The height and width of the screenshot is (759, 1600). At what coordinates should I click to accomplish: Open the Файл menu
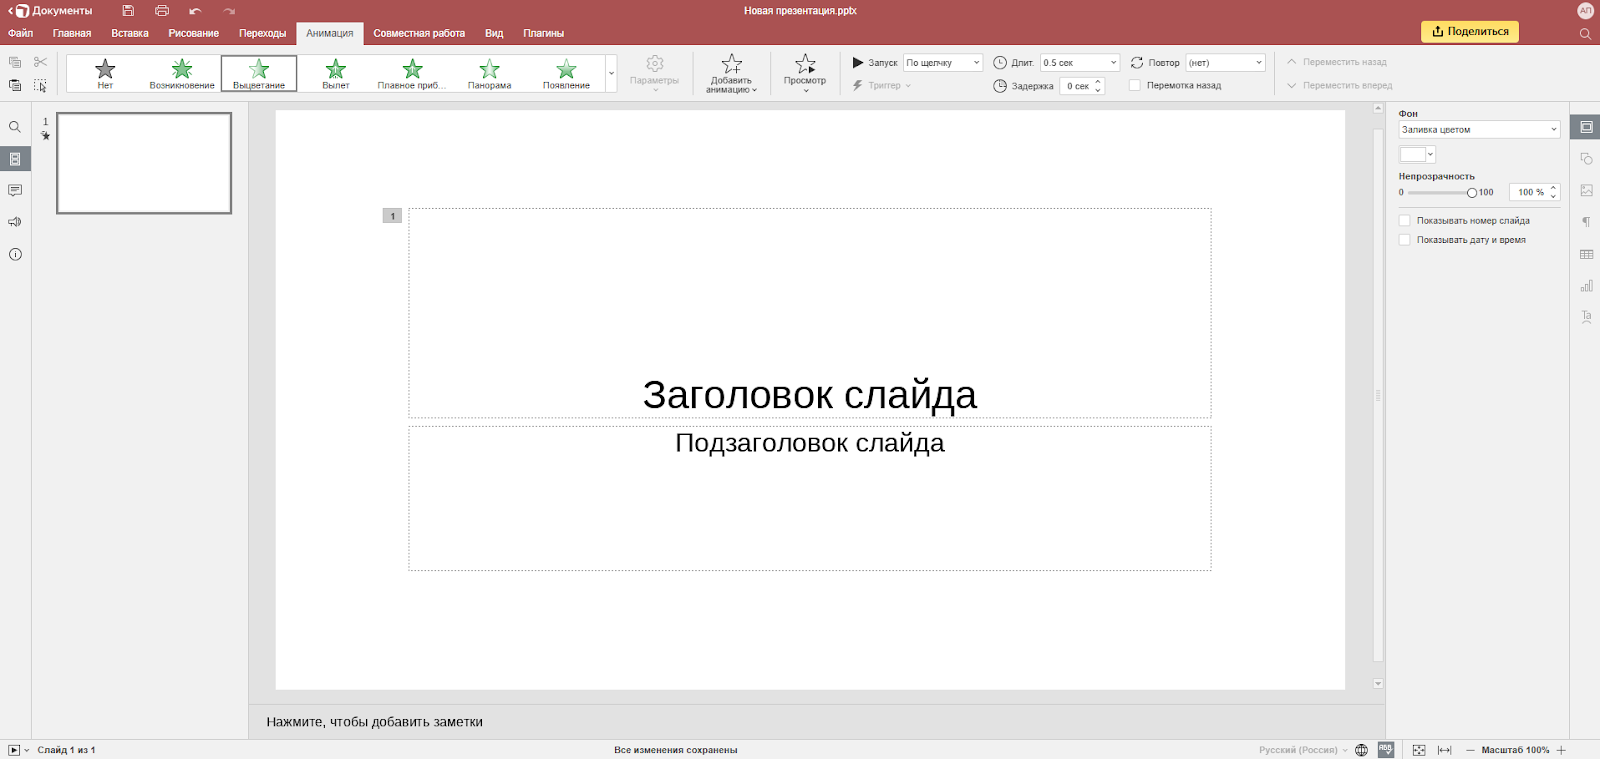pyautogui.click(x=21, y=33)
